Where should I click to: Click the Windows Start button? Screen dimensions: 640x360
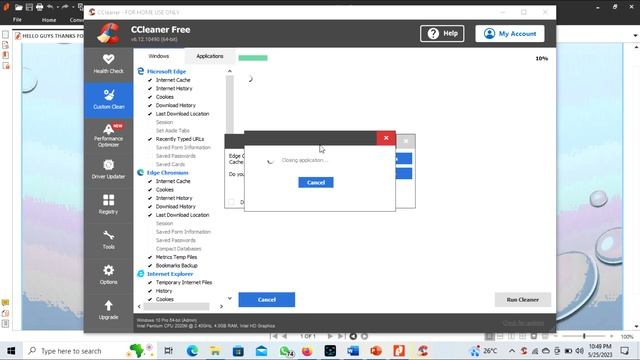[x=11, y=351]
